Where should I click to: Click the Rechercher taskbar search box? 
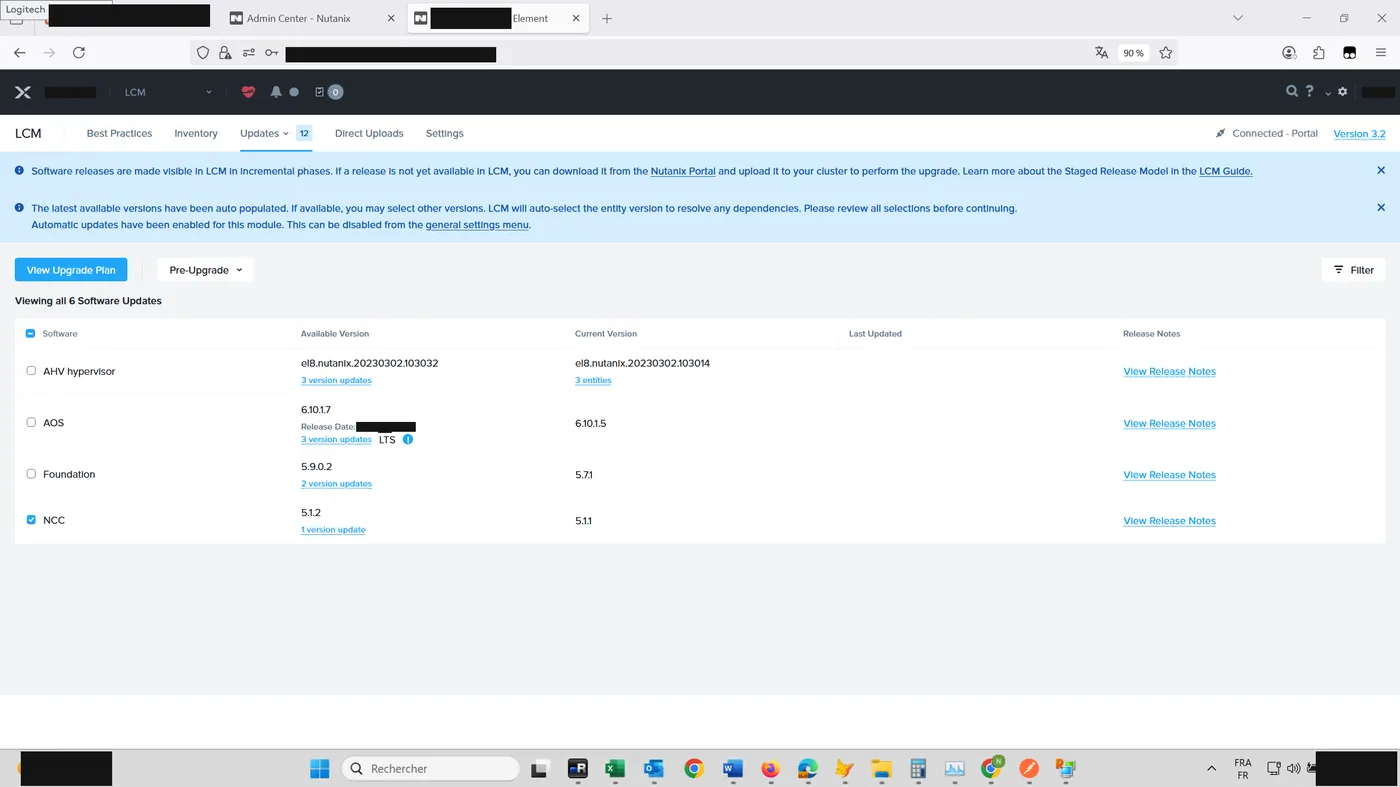[x=431, y=768]
